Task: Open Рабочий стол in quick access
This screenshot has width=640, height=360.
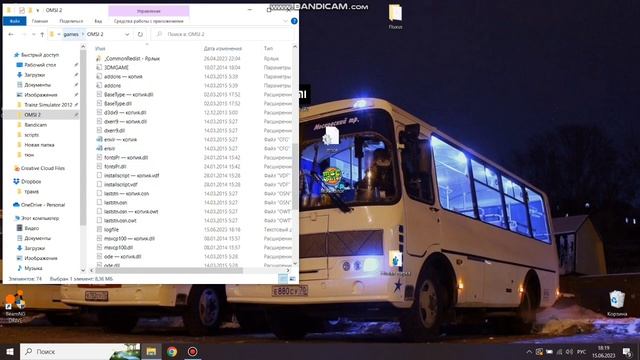Action: (40, 65)
